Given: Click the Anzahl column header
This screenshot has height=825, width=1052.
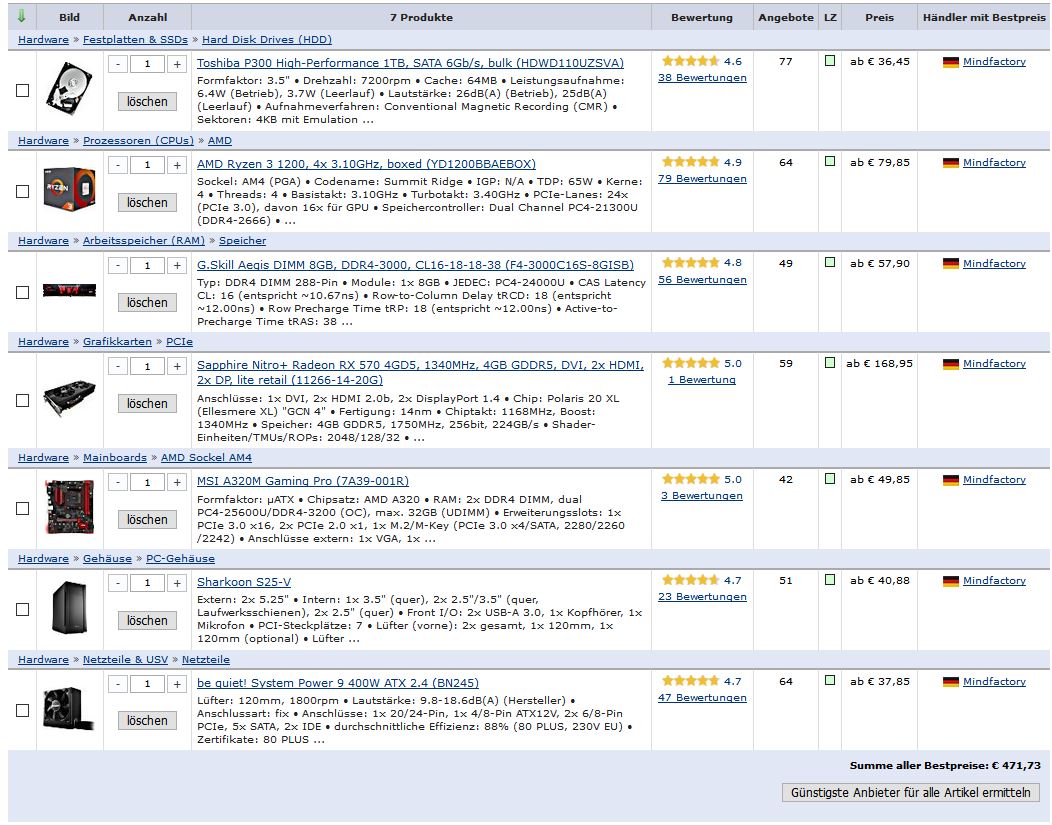Looking at the screenshot, I should coord(148,17).
